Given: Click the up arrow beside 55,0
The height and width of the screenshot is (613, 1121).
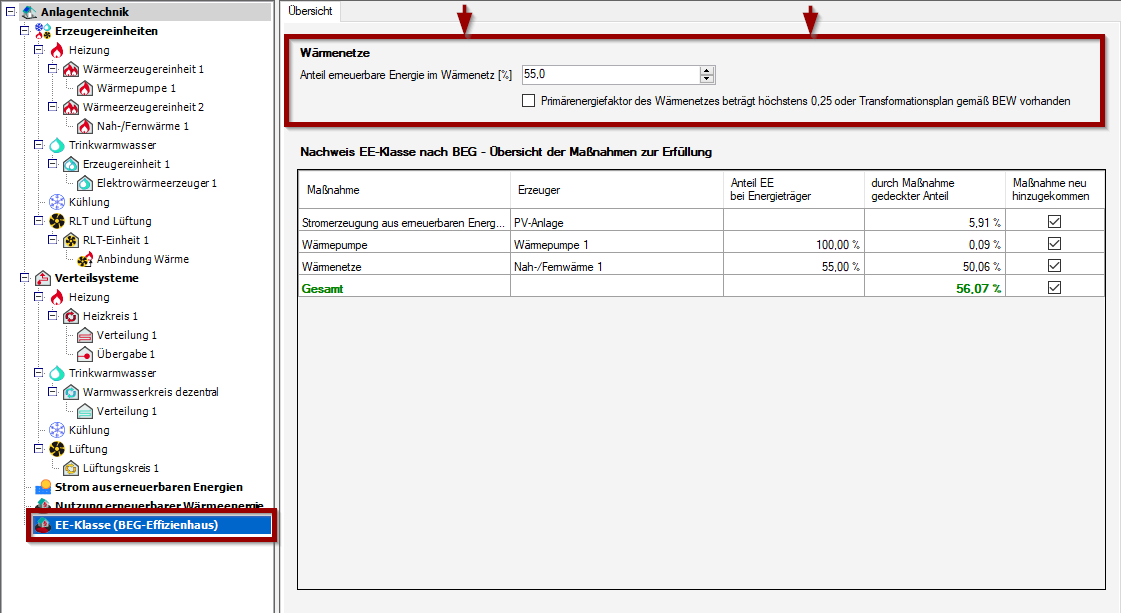Looking at the screenshot, I should pos(707,69).
